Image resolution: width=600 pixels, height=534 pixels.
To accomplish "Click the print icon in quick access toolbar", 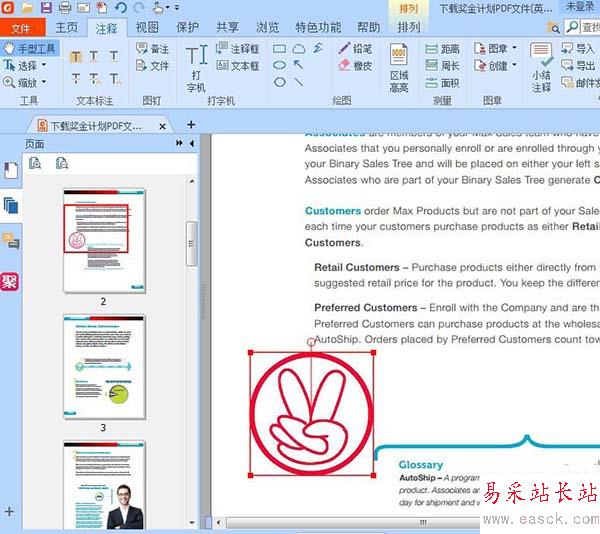I will click(65, 7).
